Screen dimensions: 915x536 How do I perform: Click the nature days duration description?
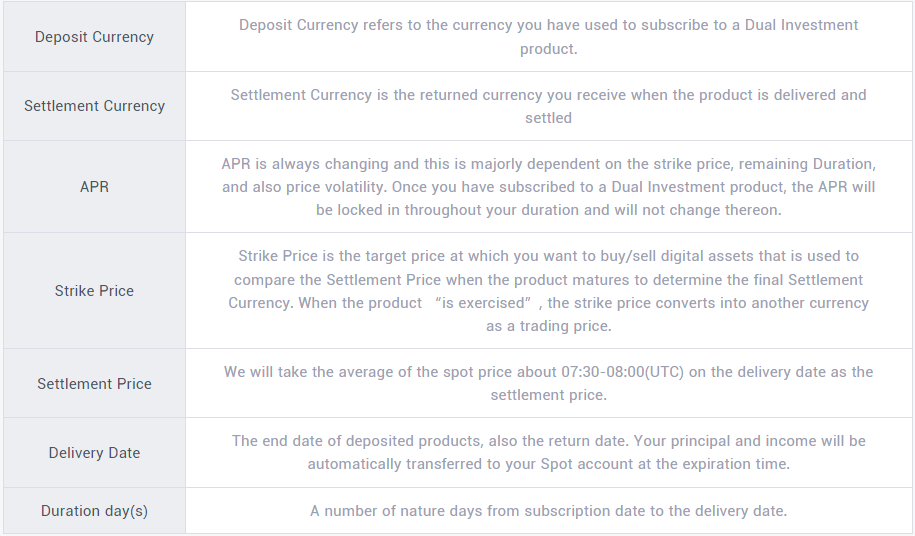[x=549, y=511]
